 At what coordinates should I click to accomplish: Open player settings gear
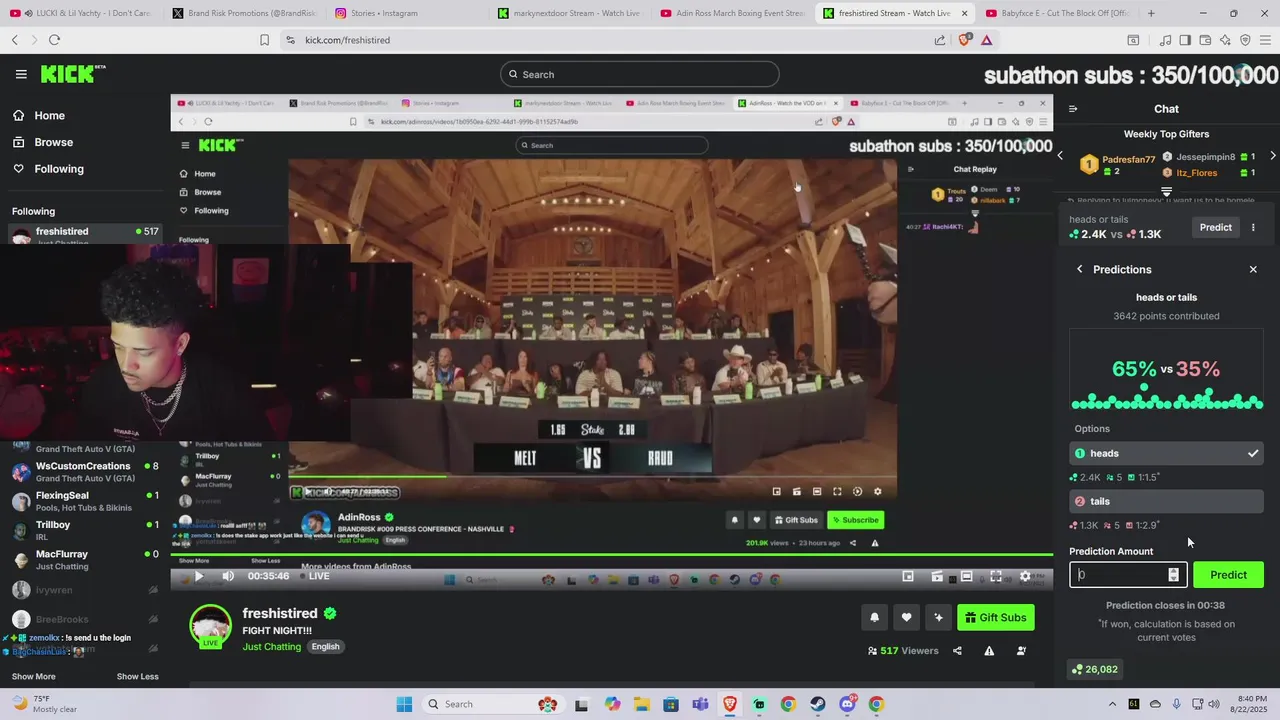pyautogui.click(x=1025, y=576)
